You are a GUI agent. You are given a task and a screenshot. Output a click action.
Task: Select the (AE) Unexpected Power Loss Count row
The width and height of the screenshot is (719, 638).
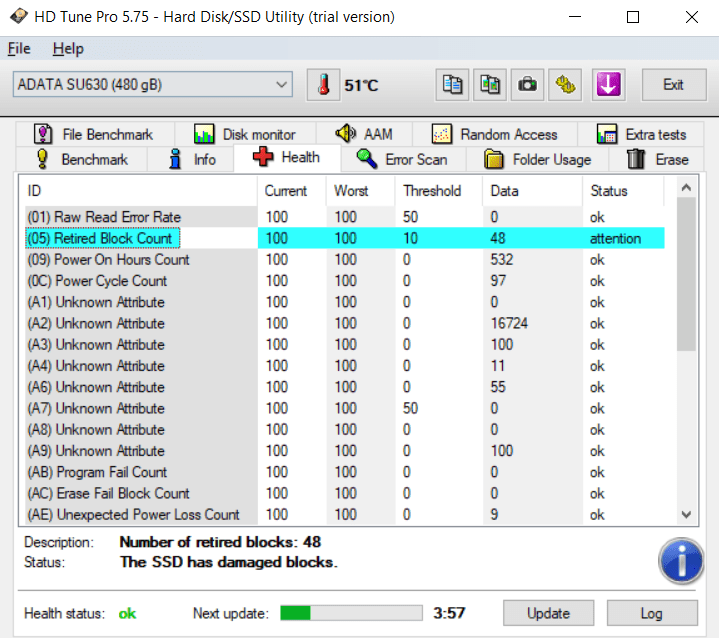(x=344, y=514)
